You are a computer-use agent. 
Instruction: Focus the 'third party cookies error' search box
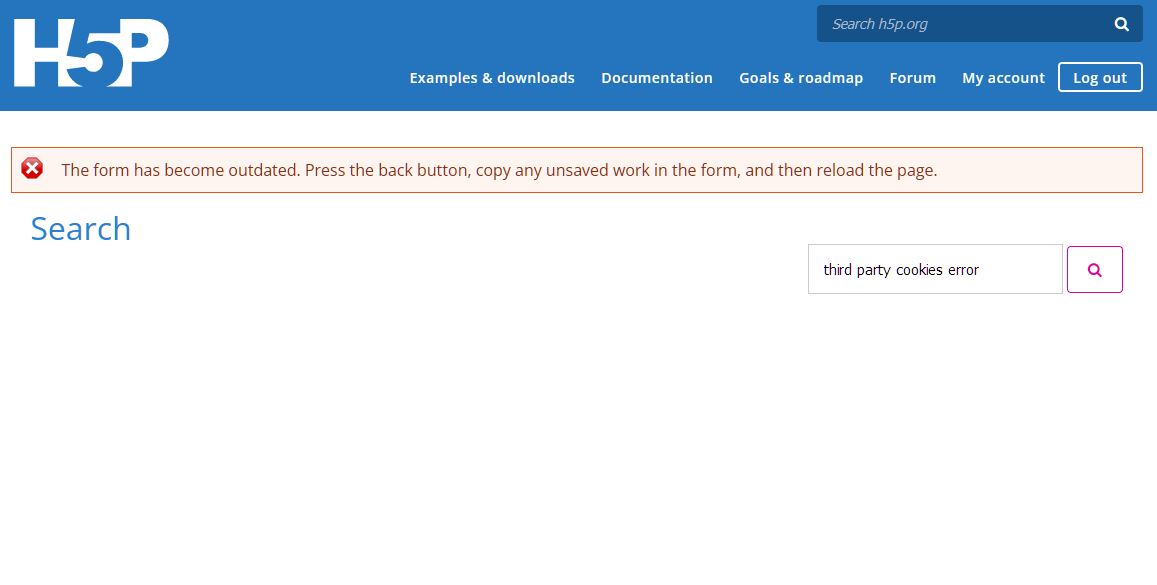pyautogui.click(x=935, y=269)
